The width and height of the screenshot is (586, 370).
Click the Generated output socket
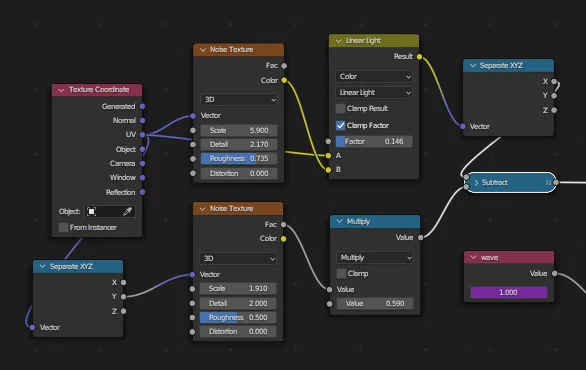click(x=142, y=107)
